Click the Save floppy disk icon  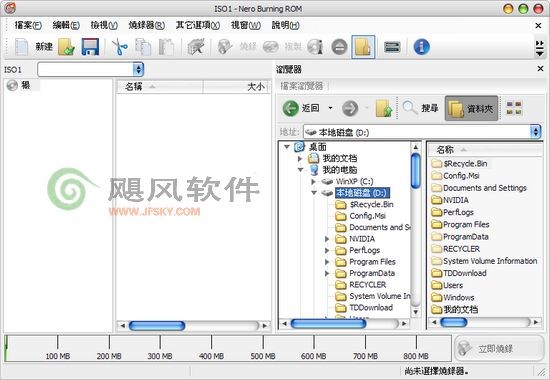[x=90, y=47]
